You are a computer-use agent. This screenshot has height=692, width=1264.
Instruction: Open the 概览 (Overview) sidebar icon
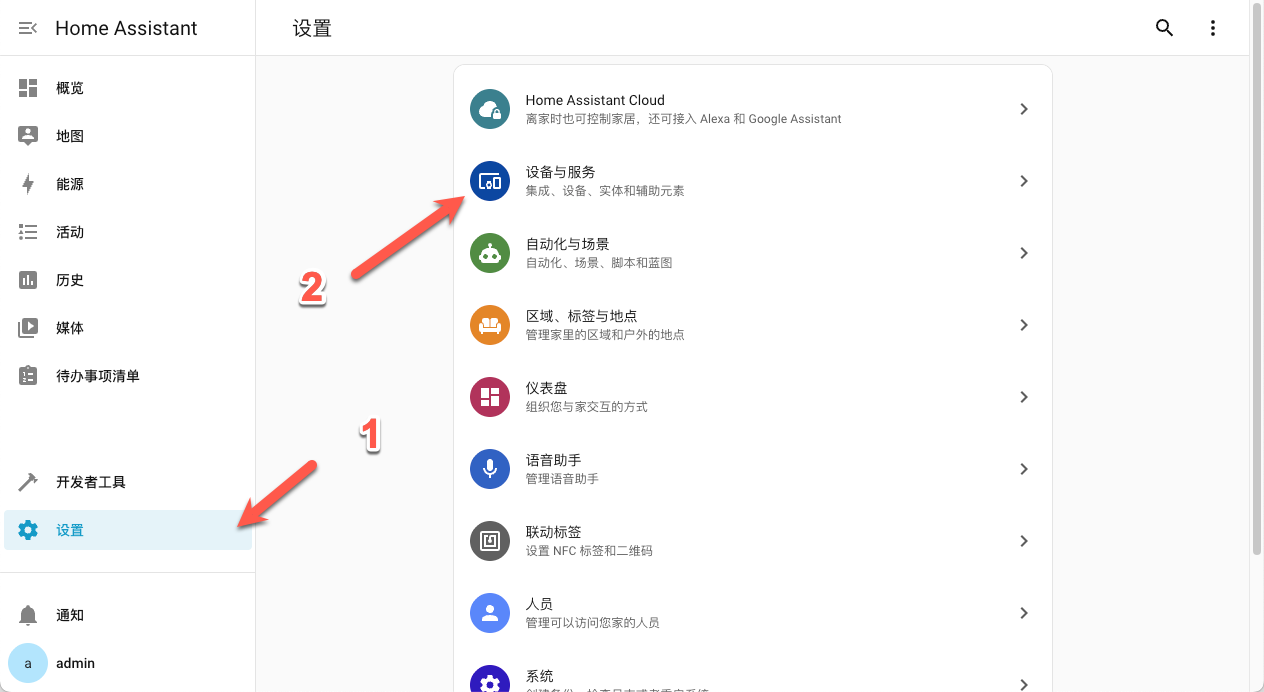(x=28, y=87)
